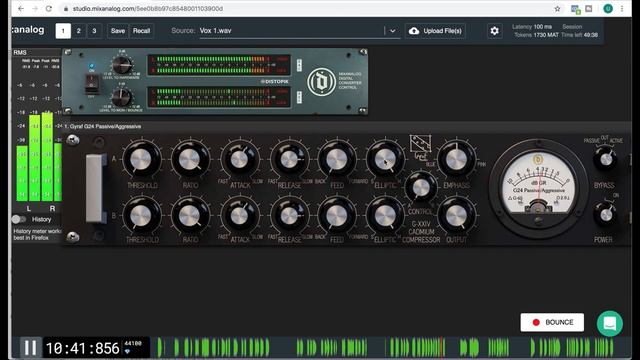Open the browser profile avatar
The image size is (640, 360).
click(x=608, y=9)
